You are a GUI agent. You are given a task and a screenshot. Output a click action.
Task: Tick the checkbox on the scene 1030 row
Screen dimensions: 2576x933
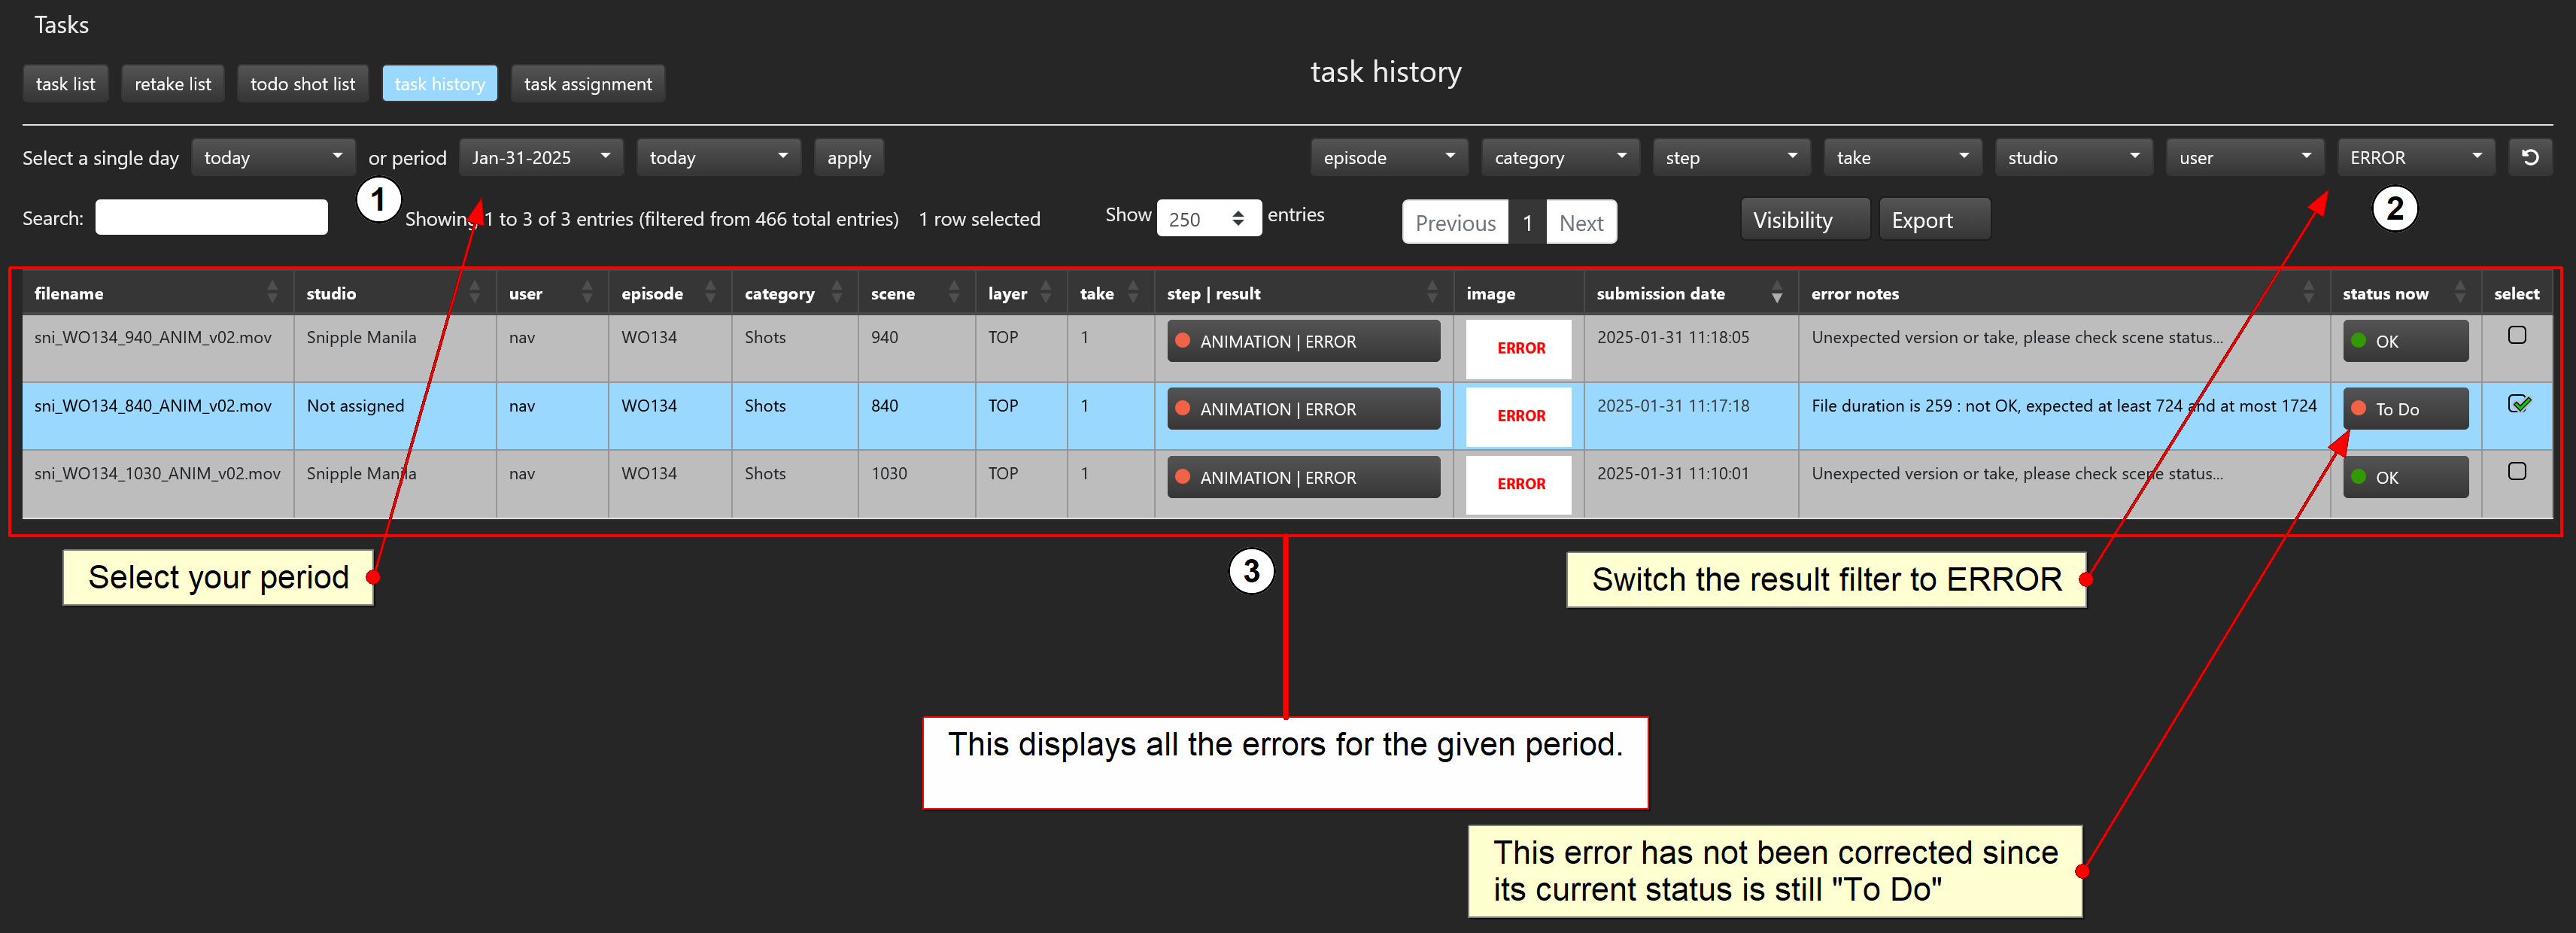2516,472
